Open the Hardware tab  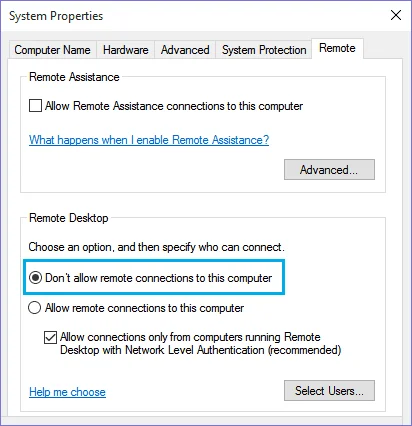pyautogui.click(x=125, y=50)
